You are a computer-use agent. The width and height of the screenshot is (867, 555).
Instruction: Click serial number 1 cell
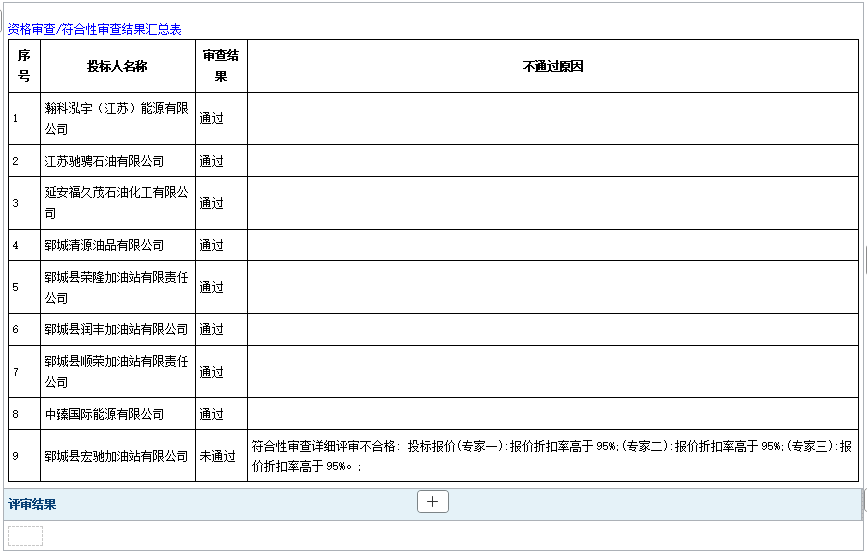pos(24,118)
